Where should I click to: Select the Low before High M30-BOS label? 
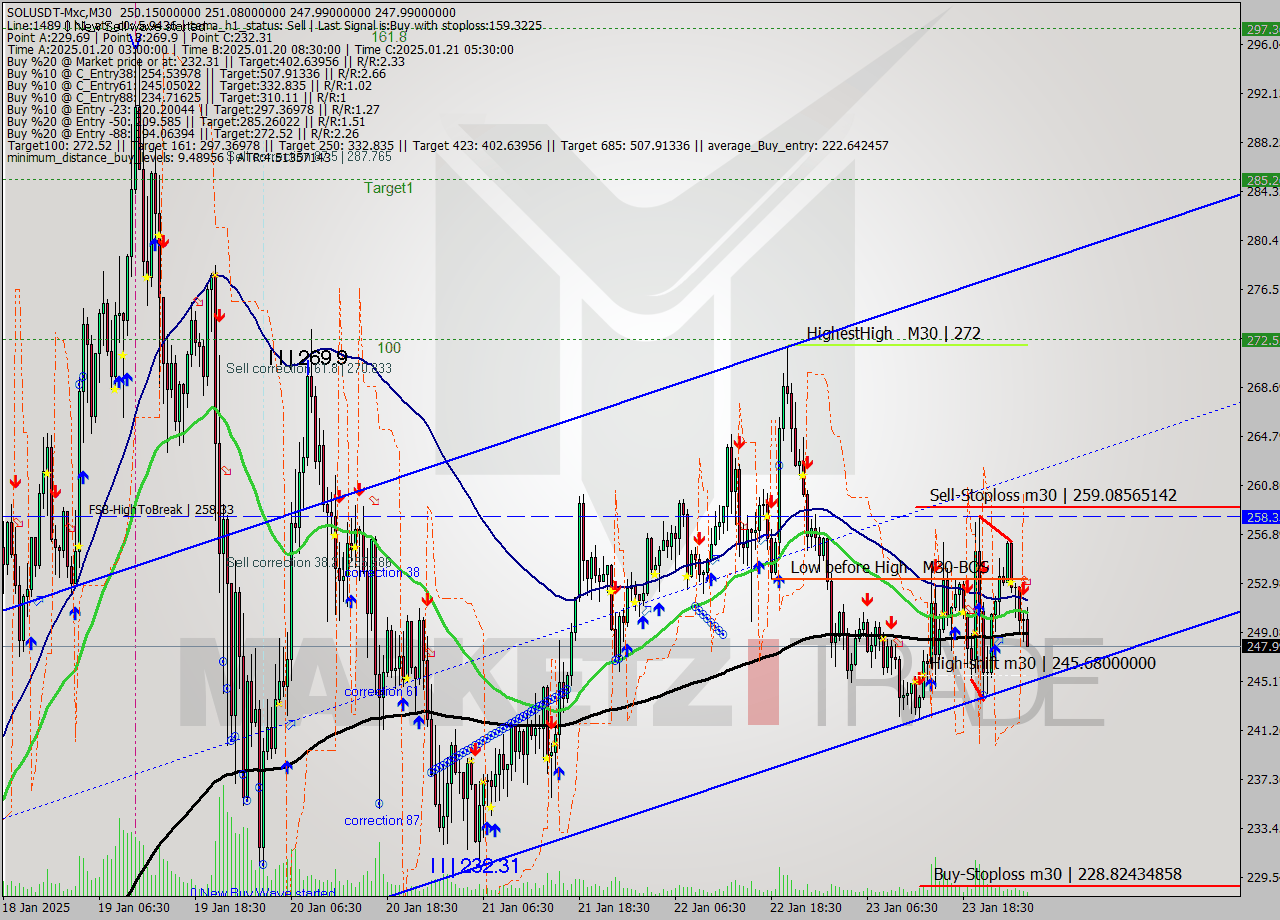click(889, 567)
